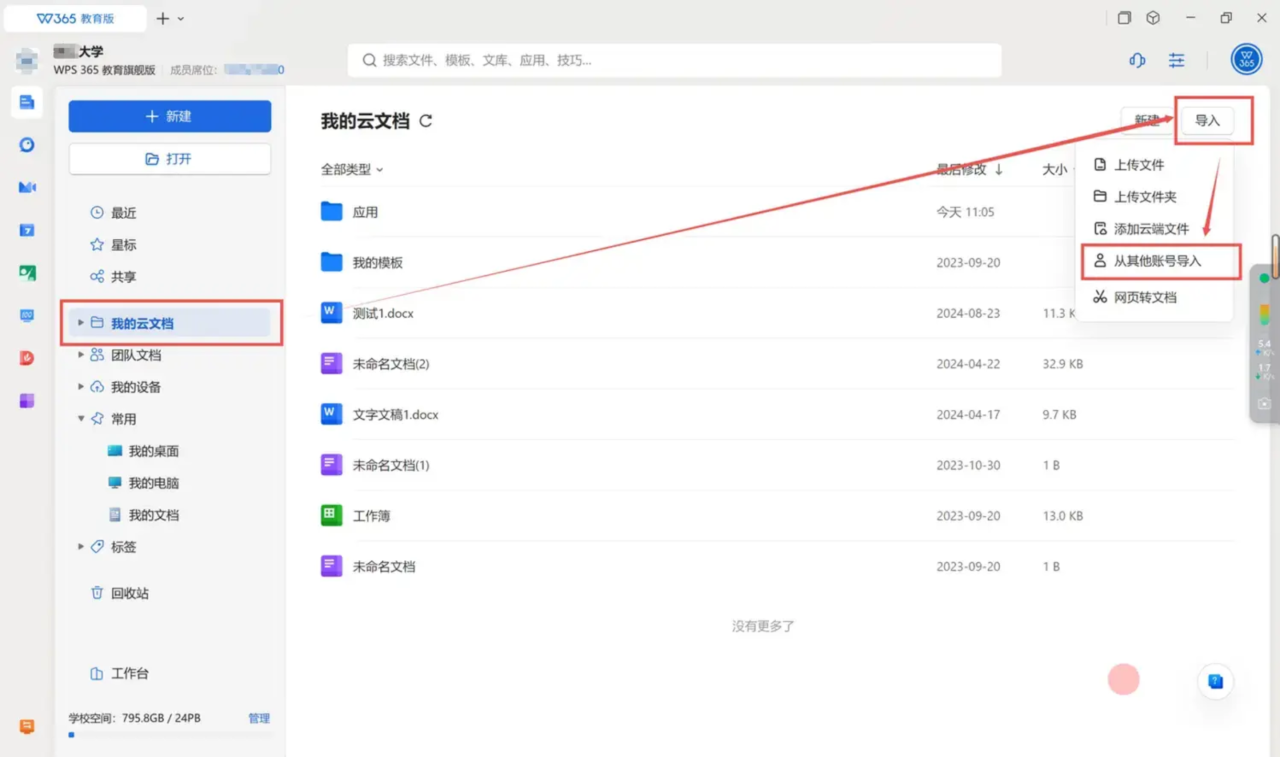Open the customer service headset icon
Screen dimensions: 1280x757
(x=1137, y=60)
